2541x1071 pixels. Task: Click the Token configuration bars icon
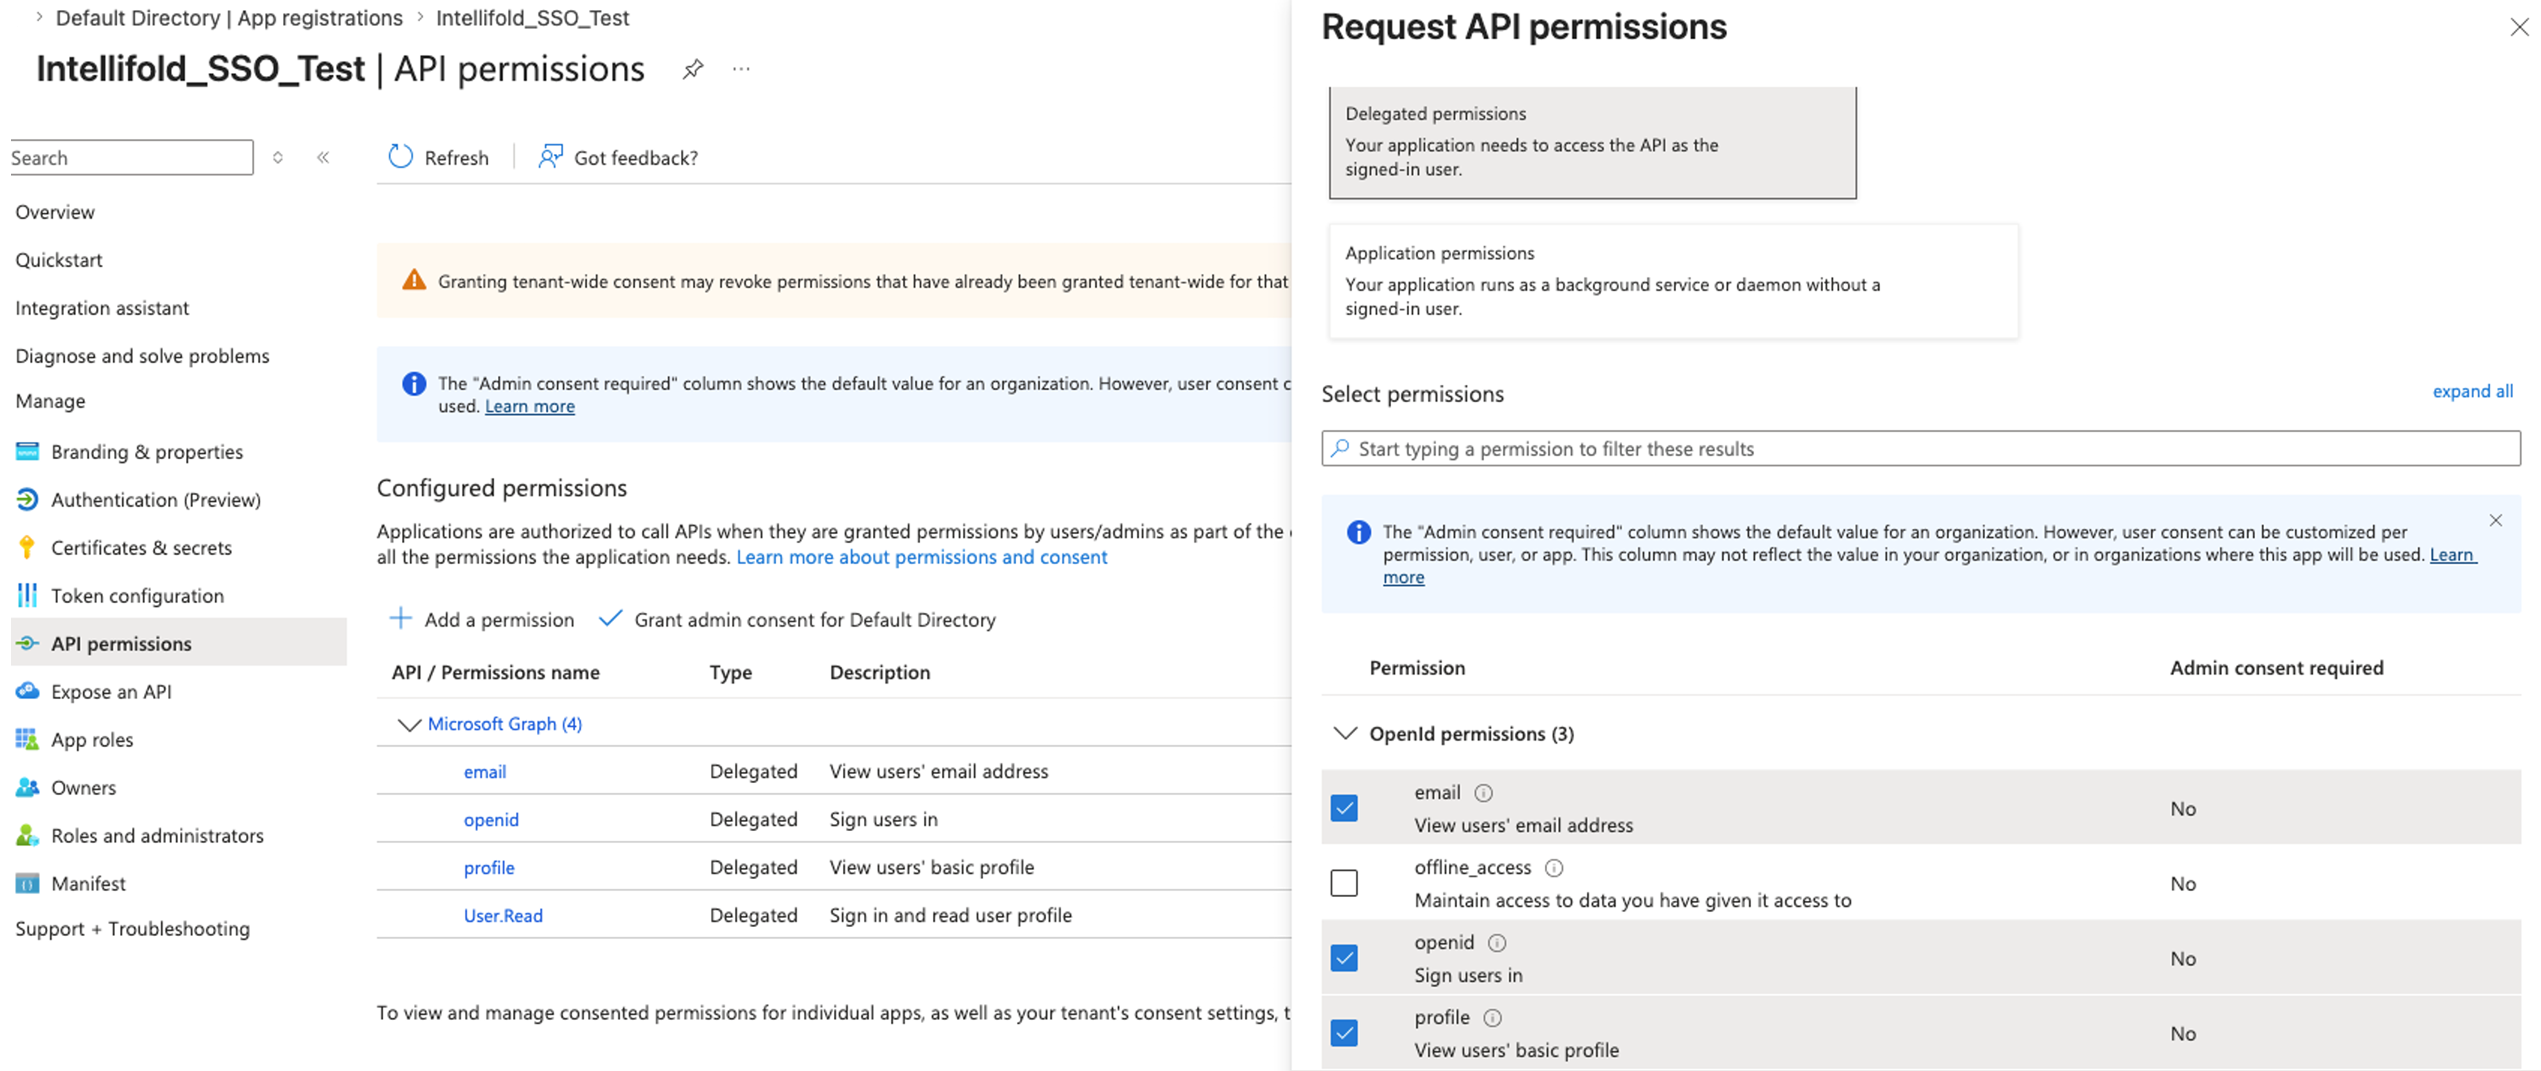pos(27,595)
